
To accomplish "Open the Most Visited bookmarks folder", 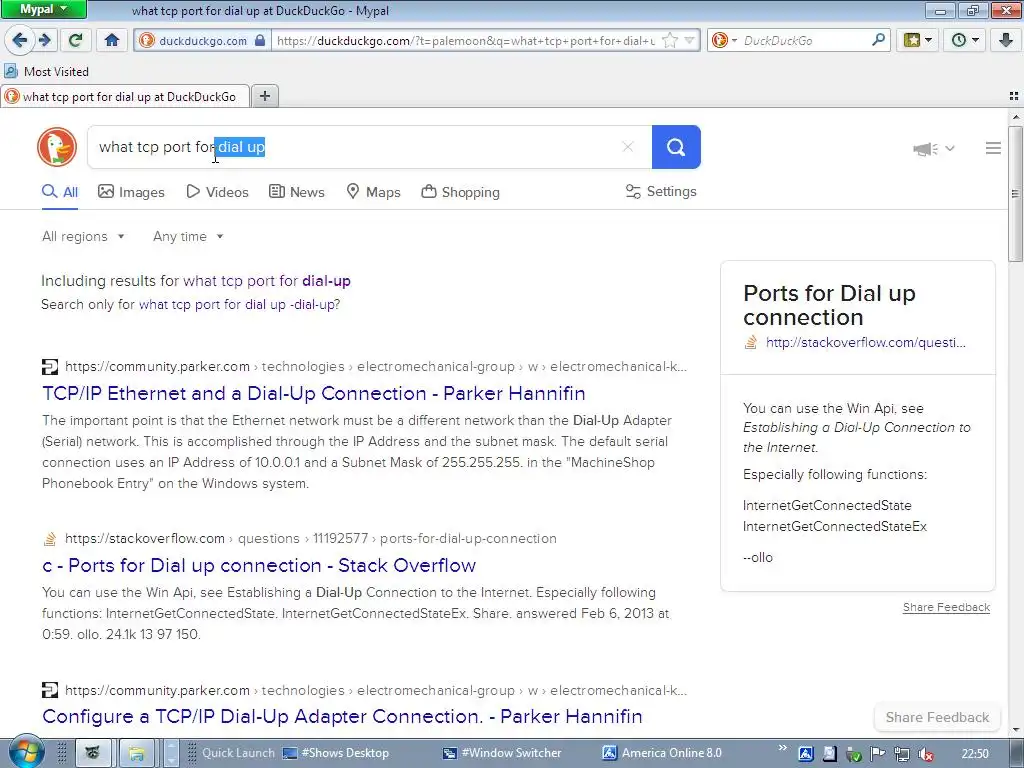I will coord(47,71).
